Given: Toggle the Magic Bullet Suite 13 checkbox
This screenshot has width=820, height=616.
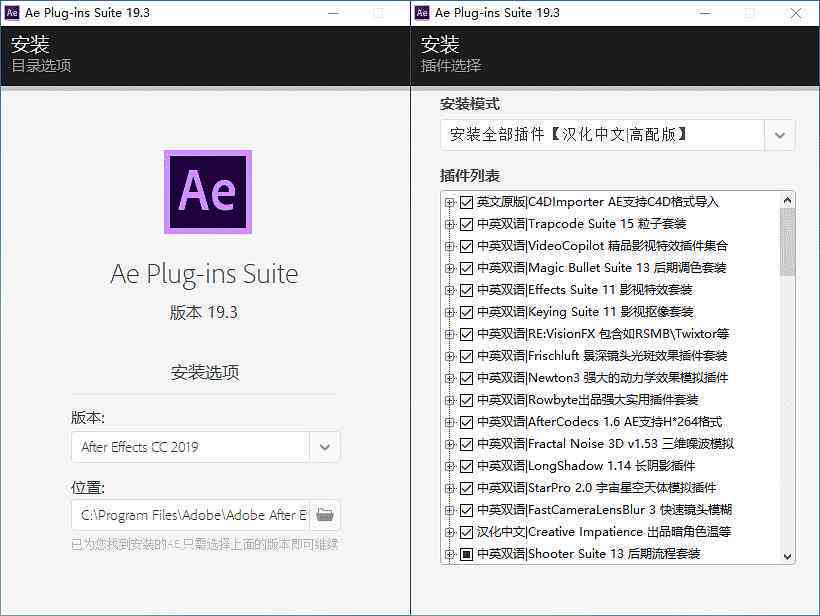Looking at the screenshot, I should pyautogui.click(x=466, y=268).
